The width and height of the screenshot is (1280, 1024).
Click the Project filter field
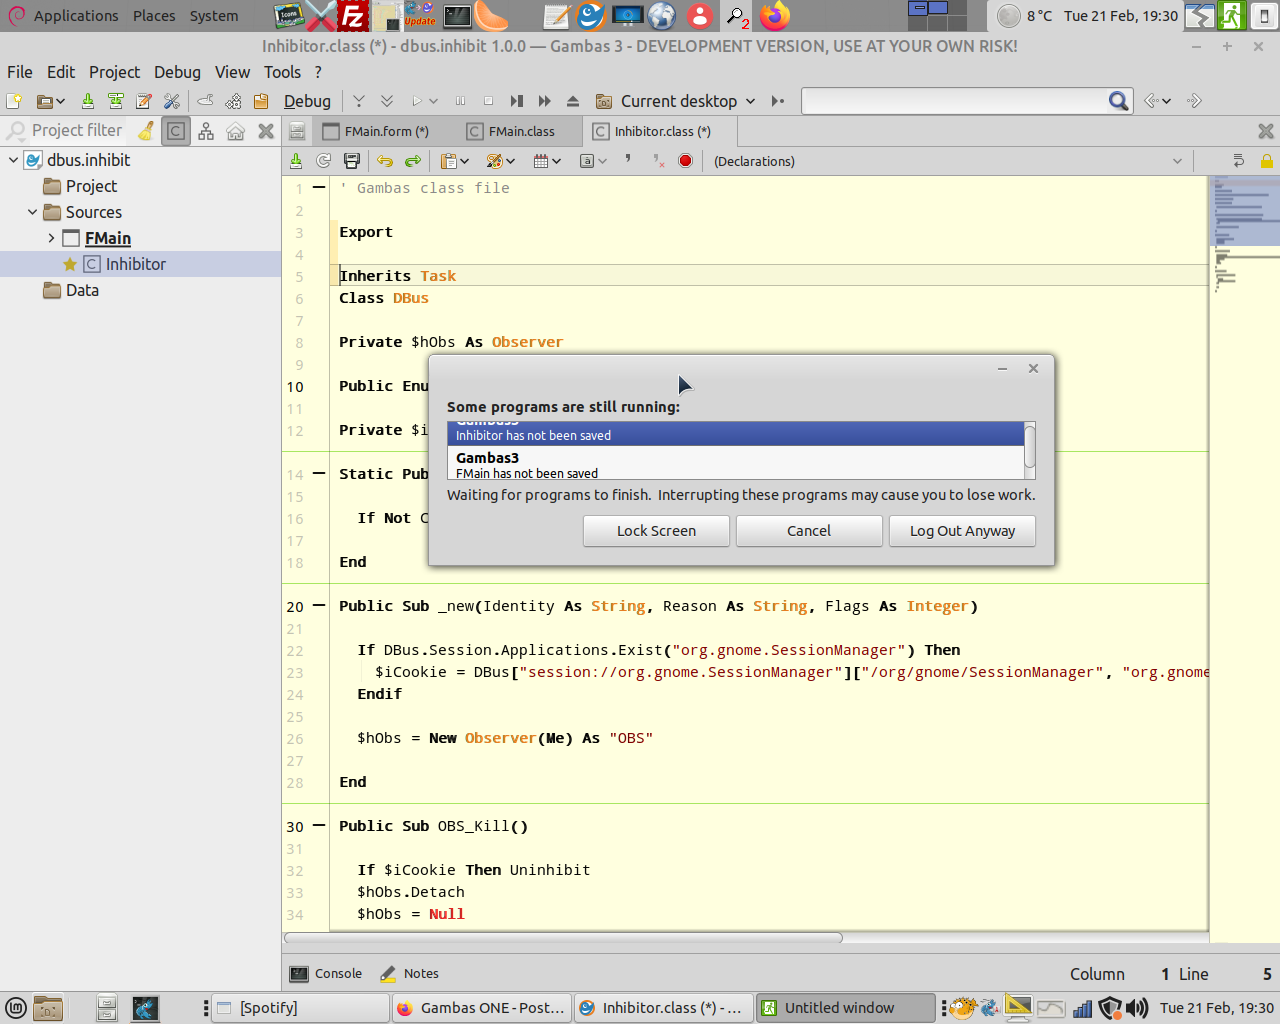click(x=77, y=131)
